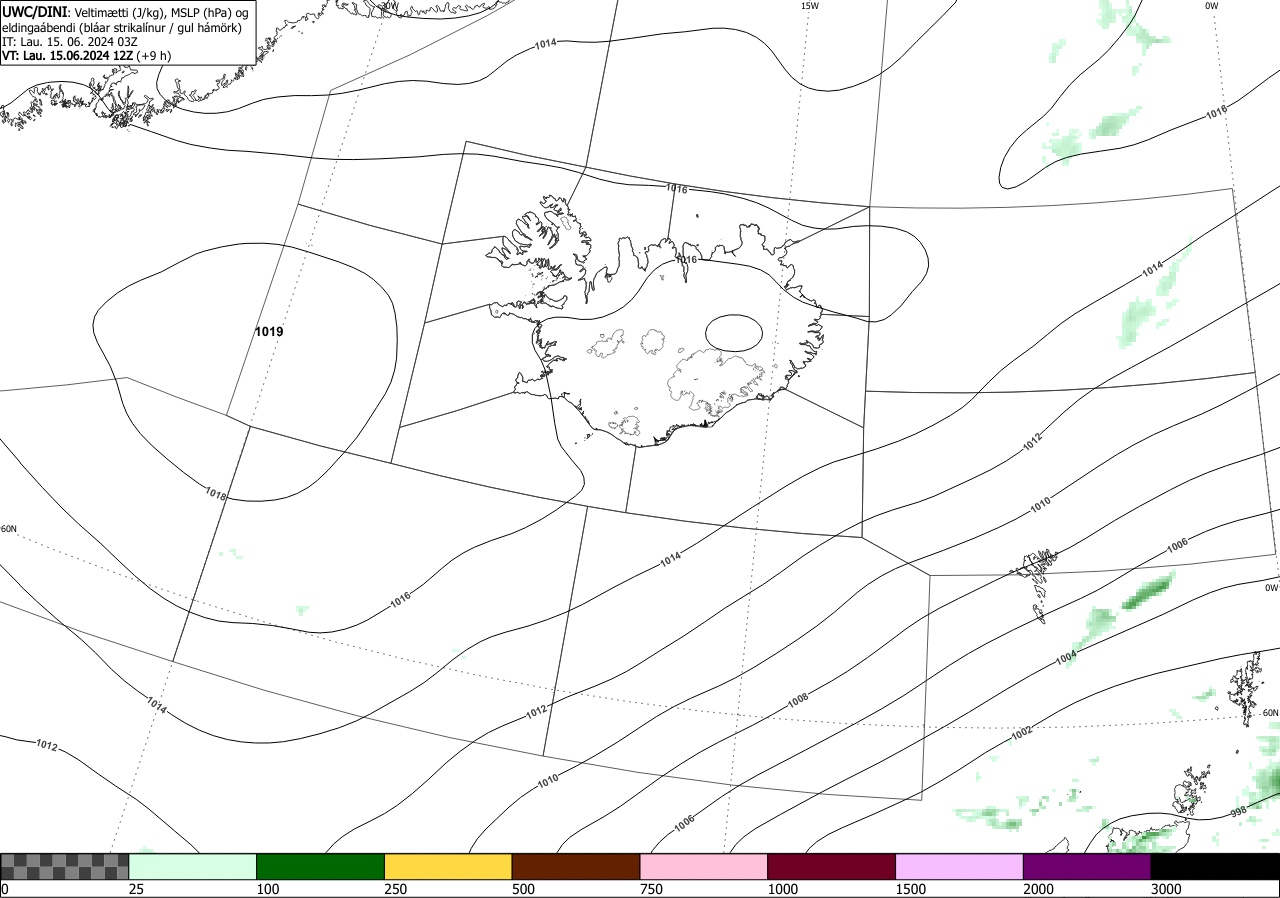Image resolution: width=1280 pixels, height=898 pixels.
Task: Click the 30W longitude label
Action: click(x=389, y=5)
